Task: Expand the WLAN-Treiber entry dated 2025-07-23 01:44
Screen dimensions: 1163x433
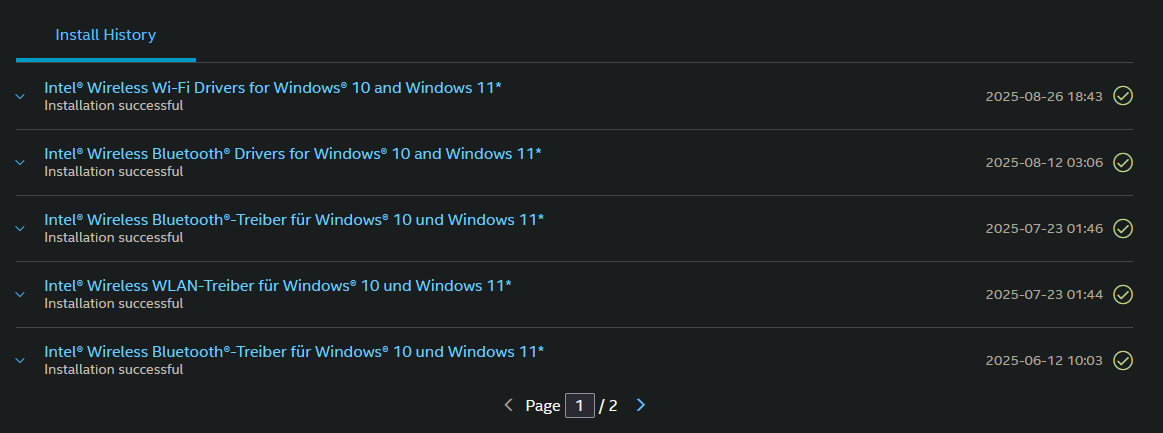Action: click(20, 294)
